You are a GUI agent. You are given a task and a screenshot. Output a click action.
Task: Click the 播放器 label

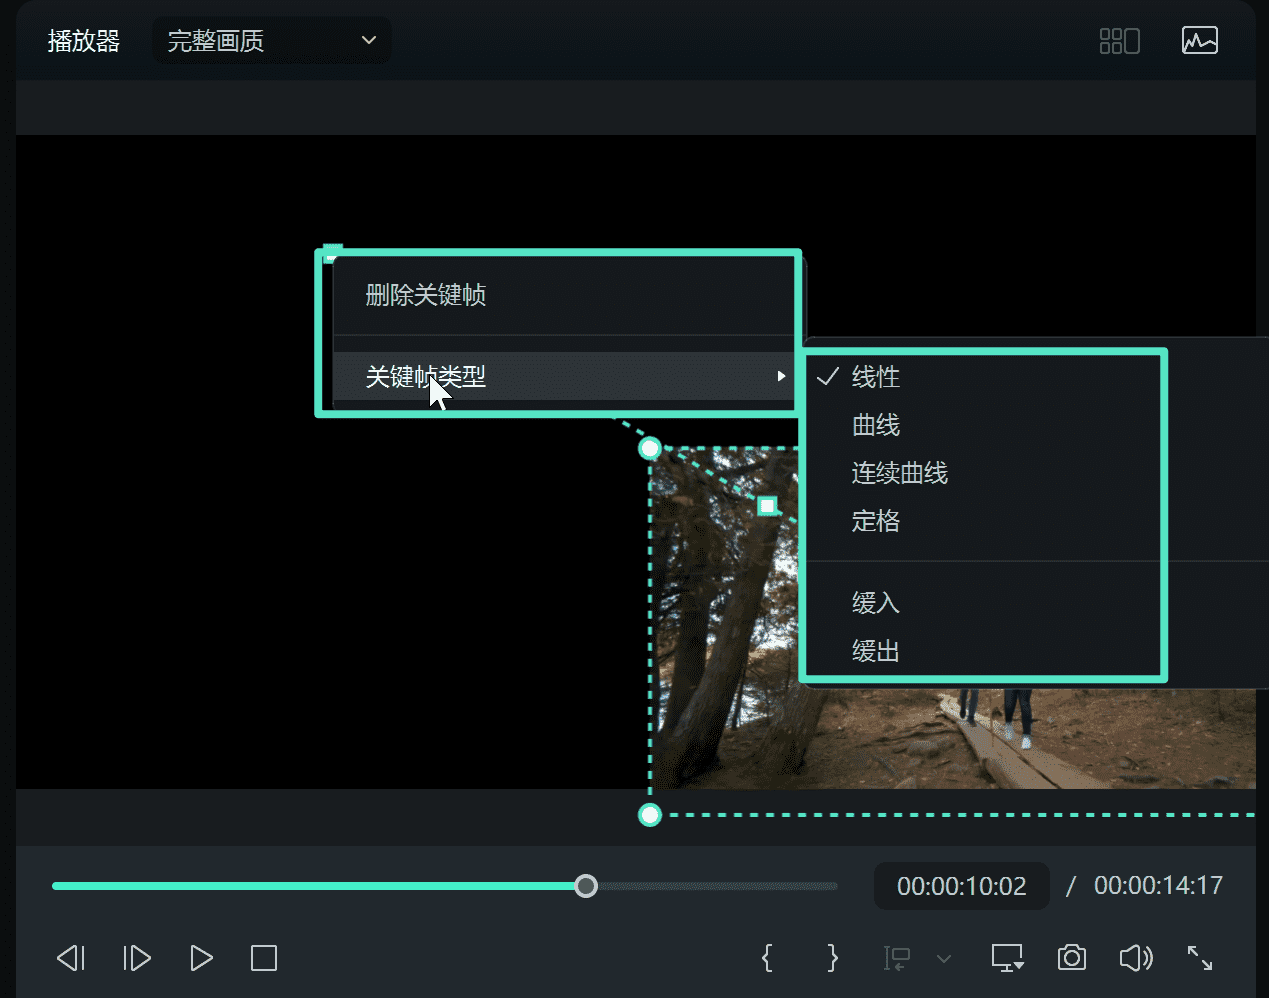(x=84, y=40)
